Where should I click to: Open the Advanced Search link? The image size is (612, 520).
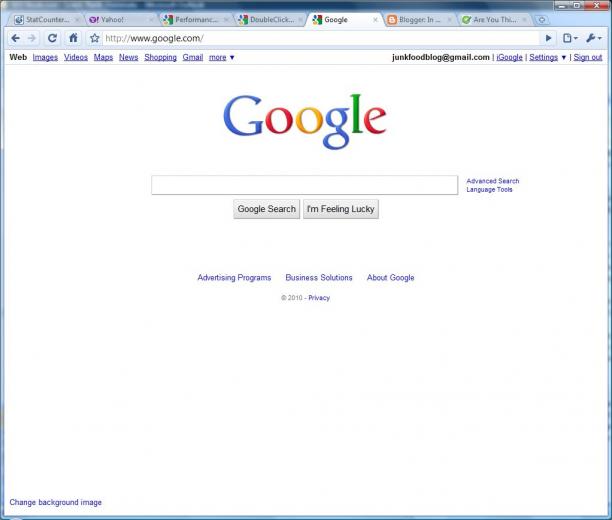pos(493,181)
